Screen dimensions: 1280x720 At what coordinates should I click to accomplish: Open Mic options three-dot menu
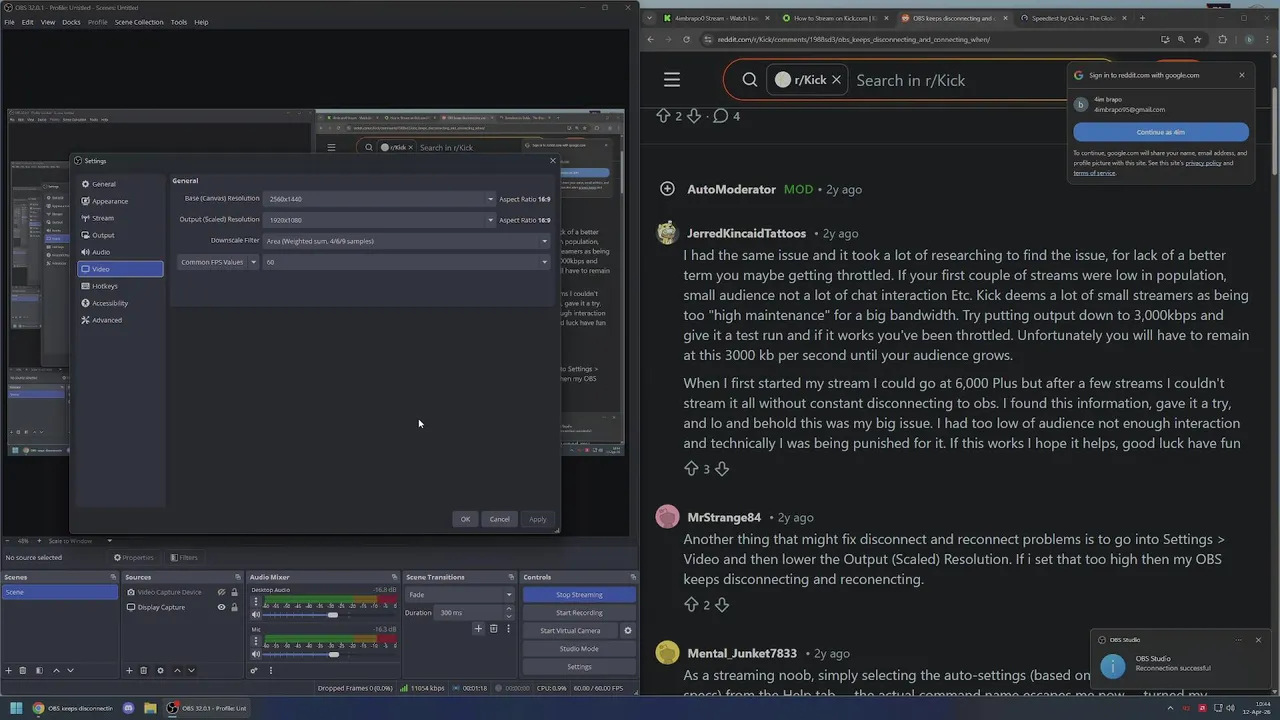pyautogui.click(x=255, y=642)
